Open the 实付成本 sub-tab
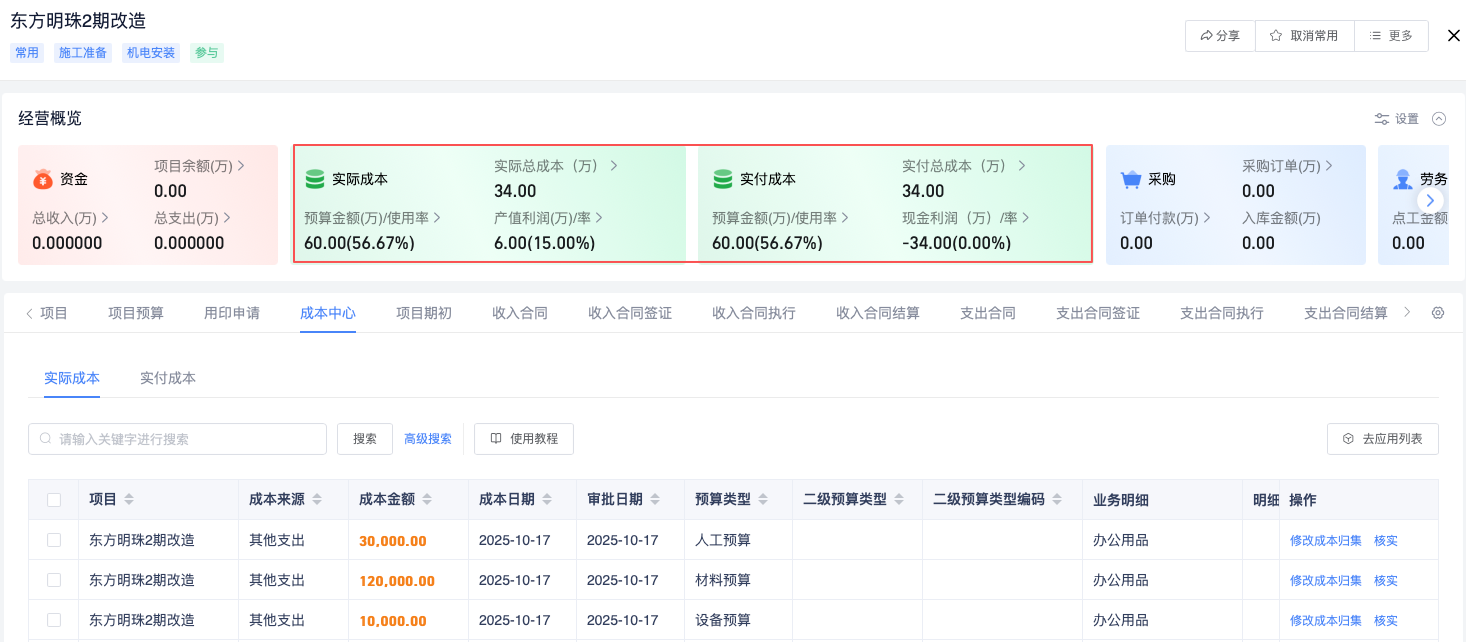The image size is (1466, 642). pyautogui.click(x=168, y=378)
